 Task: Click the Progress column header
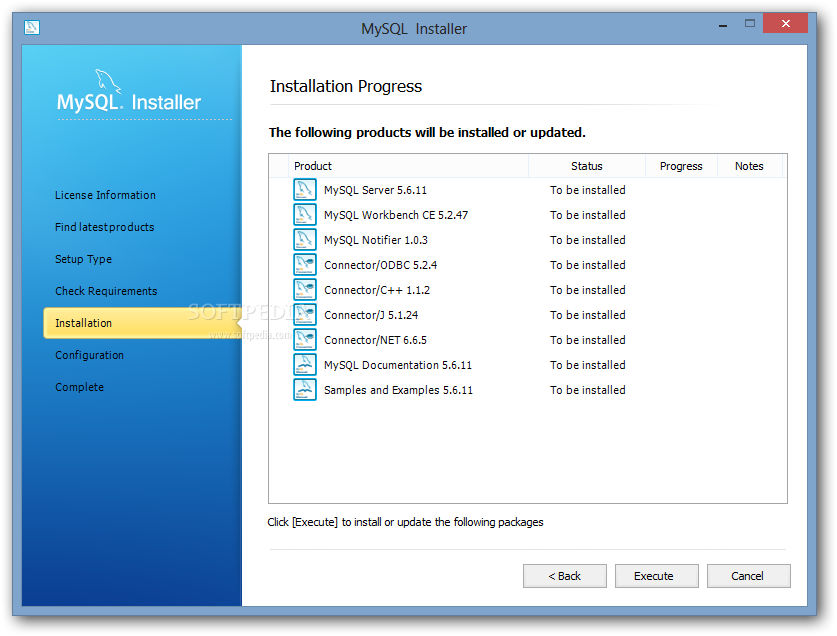tap(681, 166)
